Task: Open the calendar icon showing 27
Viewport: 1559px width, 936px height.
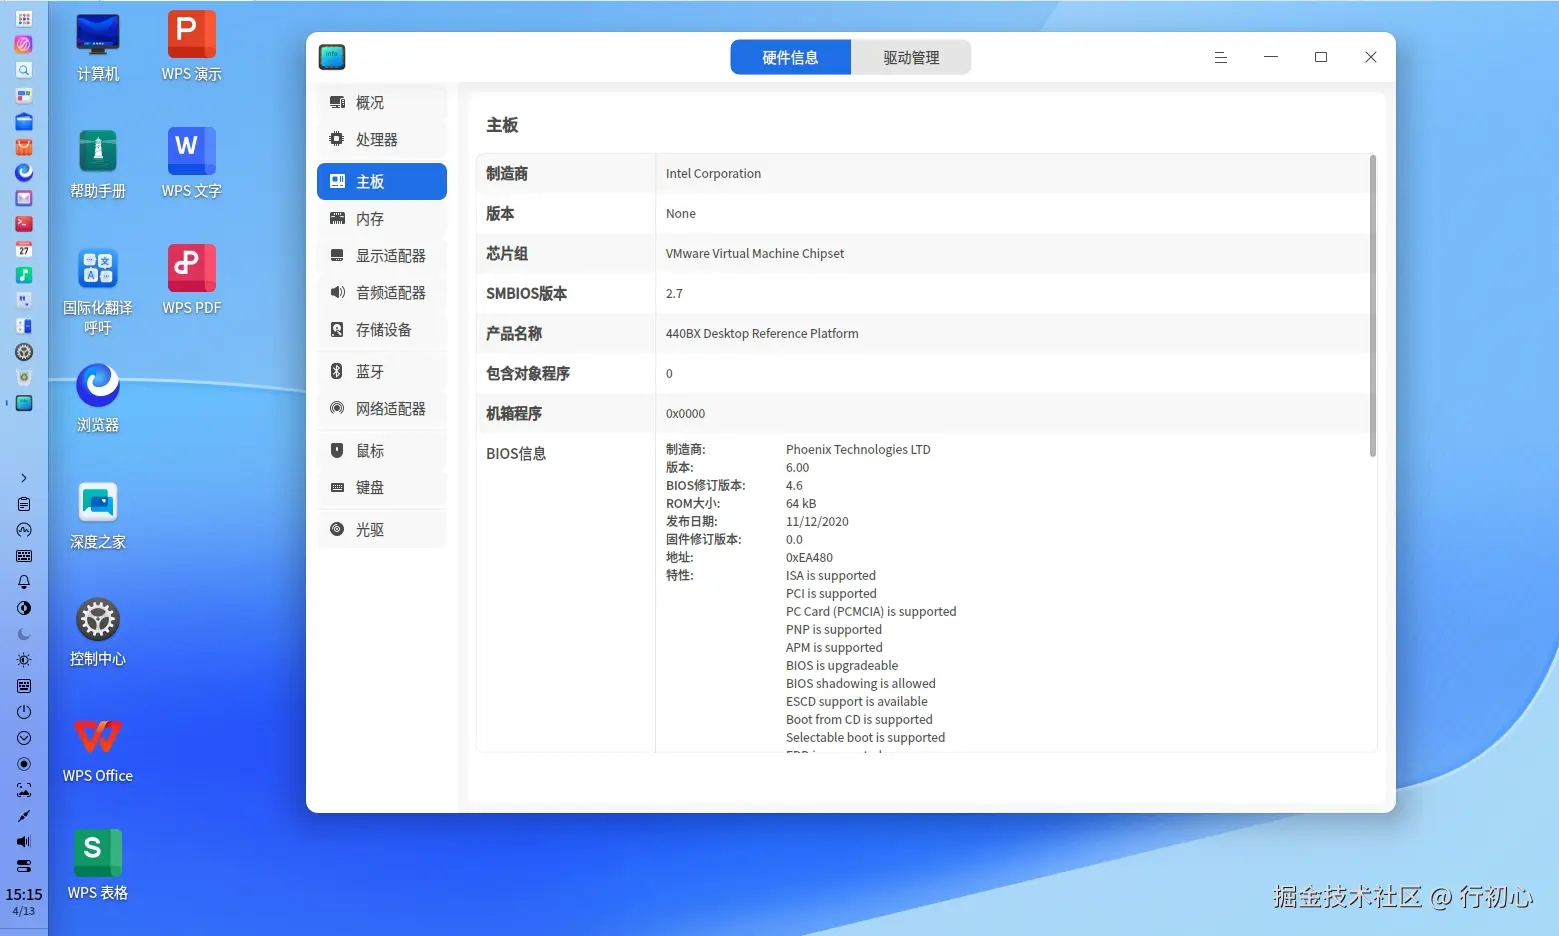Action: coord(24,249)
